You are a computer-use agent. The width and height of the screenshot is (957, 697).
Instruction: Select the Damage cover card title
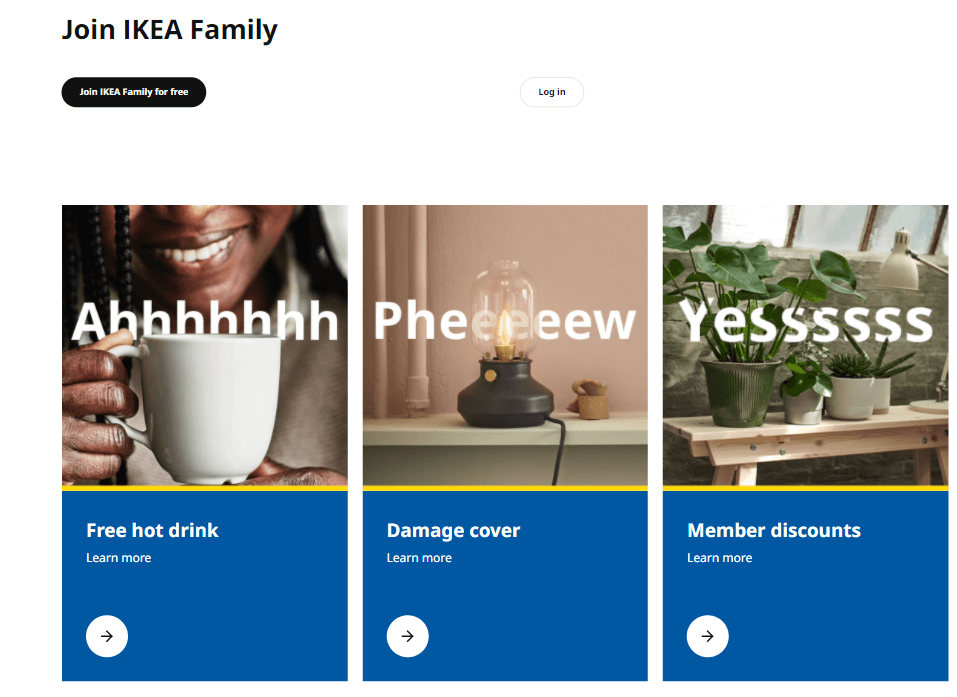(453, 530)
